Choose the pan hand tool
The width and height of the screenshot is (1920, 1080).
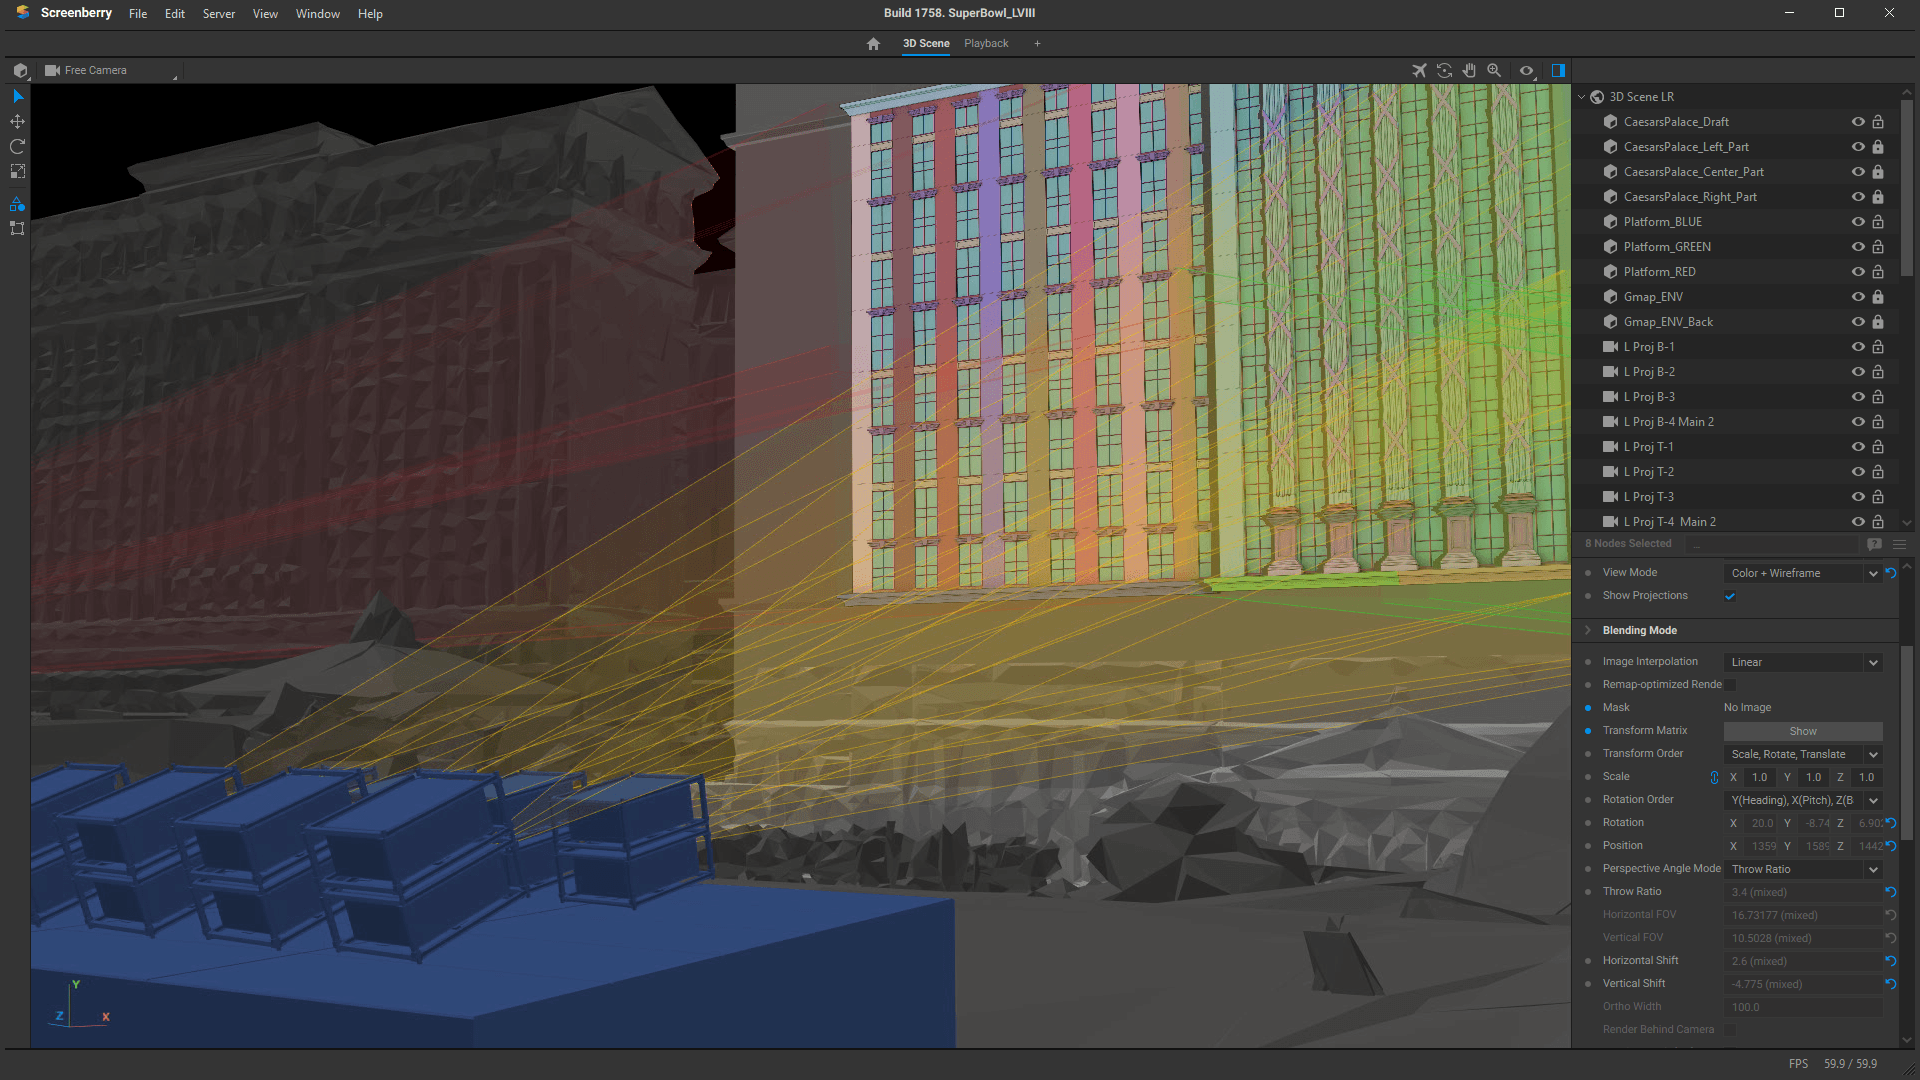point(1469,70)
